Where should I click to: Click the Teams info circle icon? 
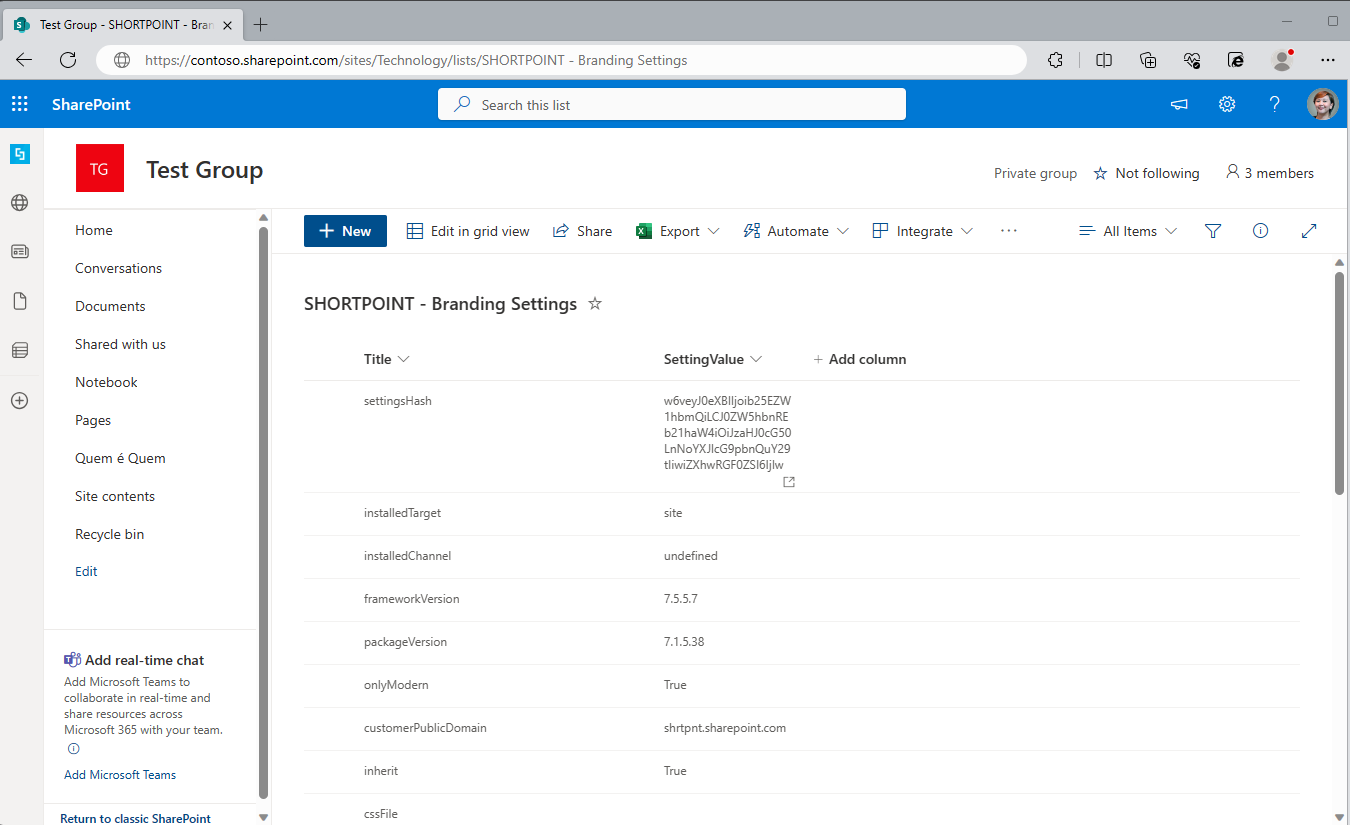[x=73, y=748]
